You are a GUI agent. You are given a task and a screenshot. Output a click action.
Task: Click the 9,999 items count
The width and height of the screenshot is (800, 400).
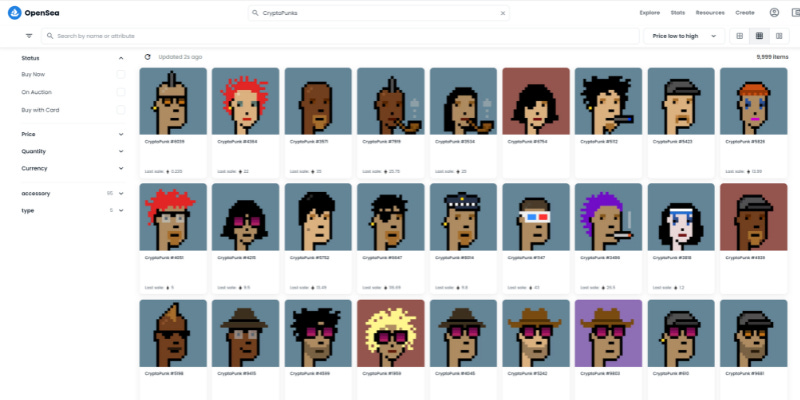(x=772, y=57)
